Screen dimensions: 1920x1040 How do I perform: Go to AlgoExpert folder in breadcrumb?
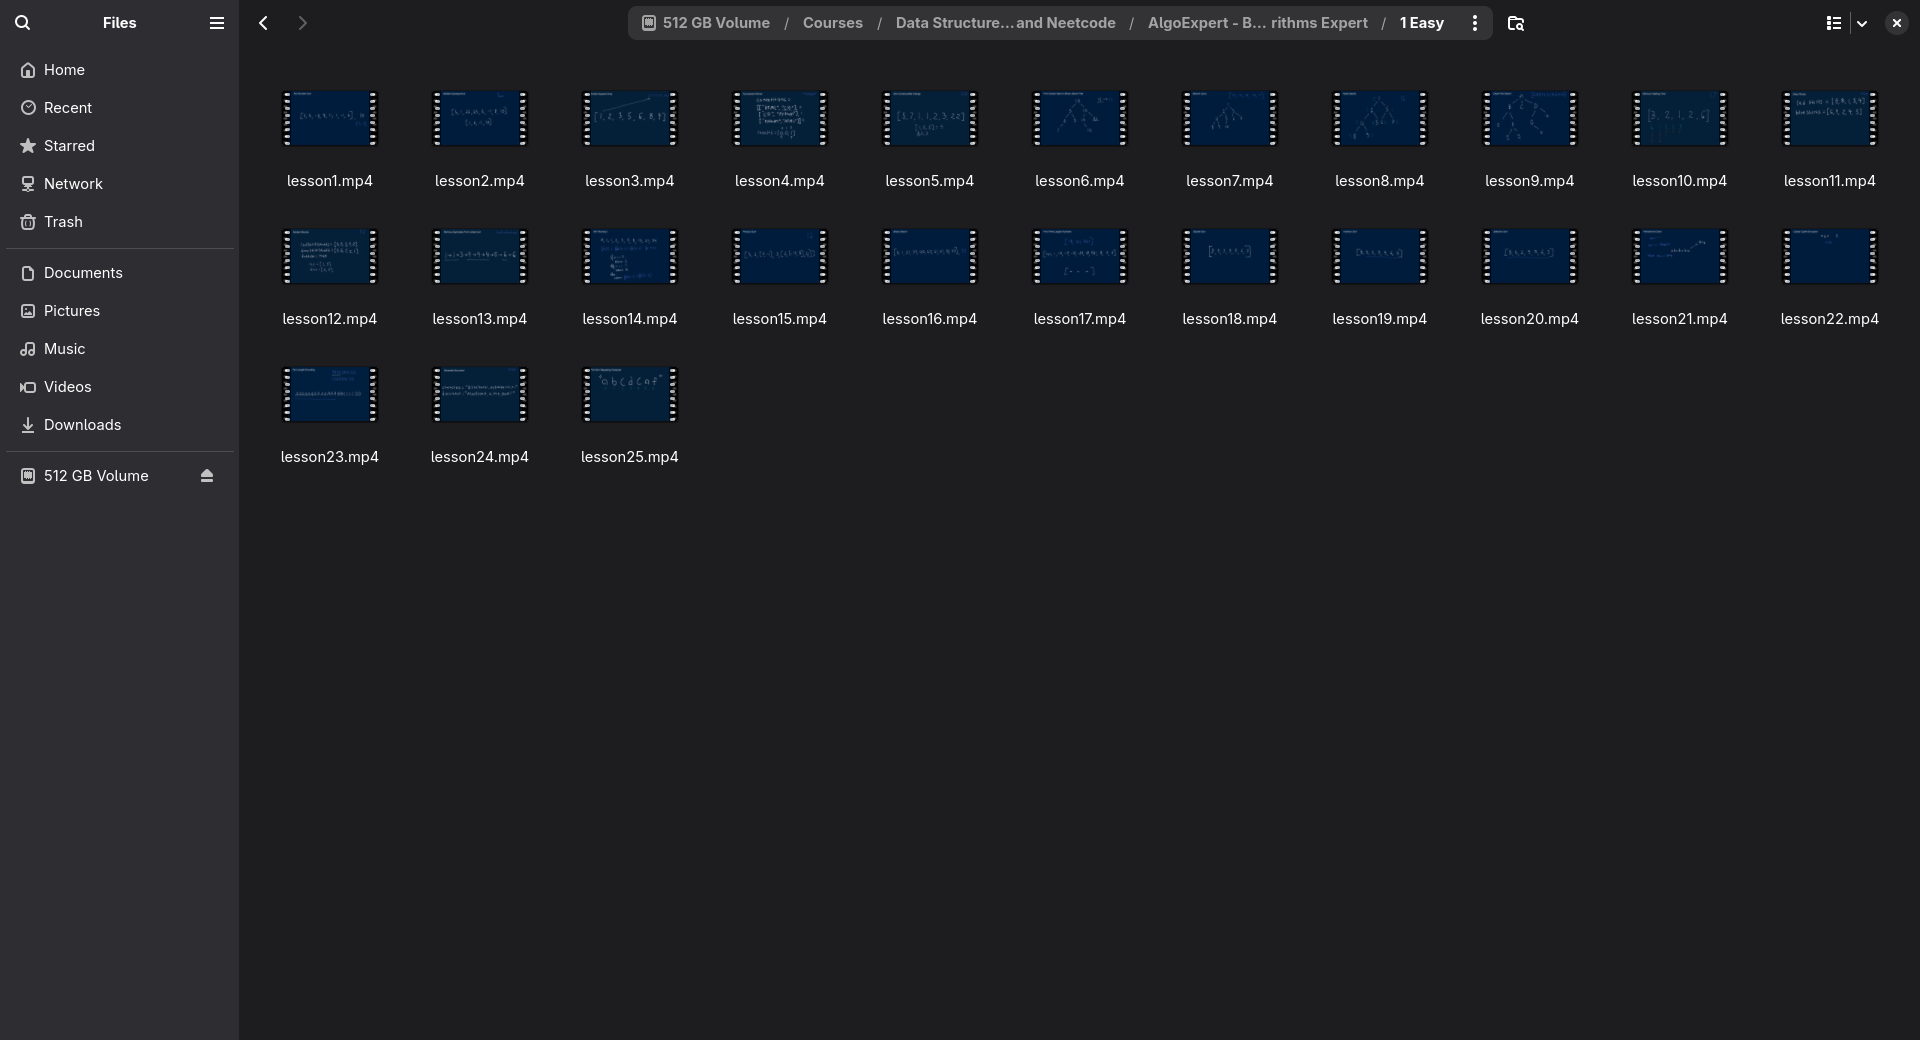[1257, 23]
